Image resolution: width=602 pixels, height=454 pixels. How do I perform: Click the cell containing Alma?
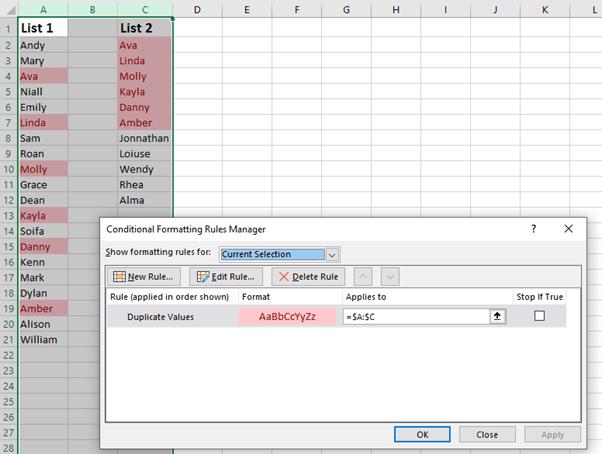coord(145,200)
